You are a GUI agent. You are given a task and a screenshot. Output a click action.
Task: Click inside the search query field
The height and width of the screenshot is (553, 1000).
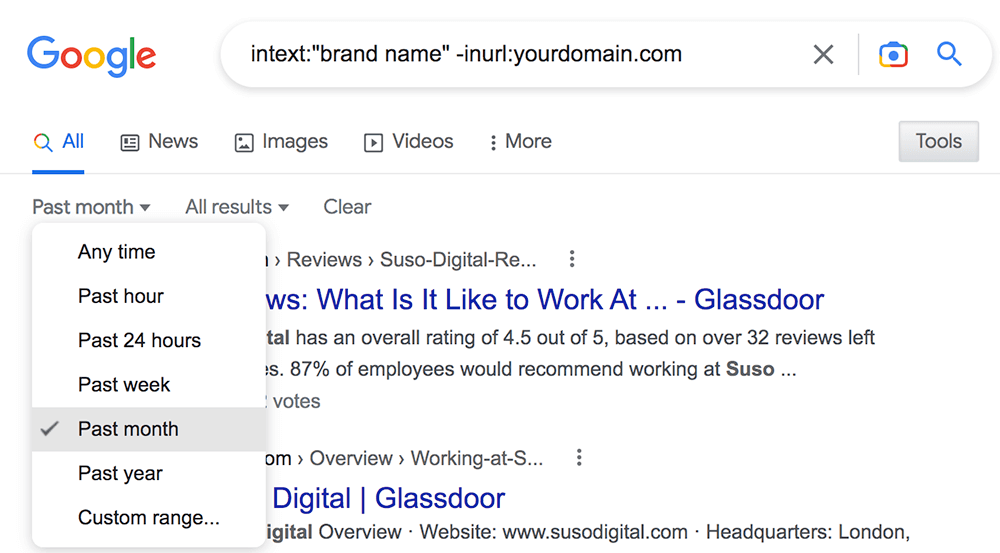(x=466, y=54)
